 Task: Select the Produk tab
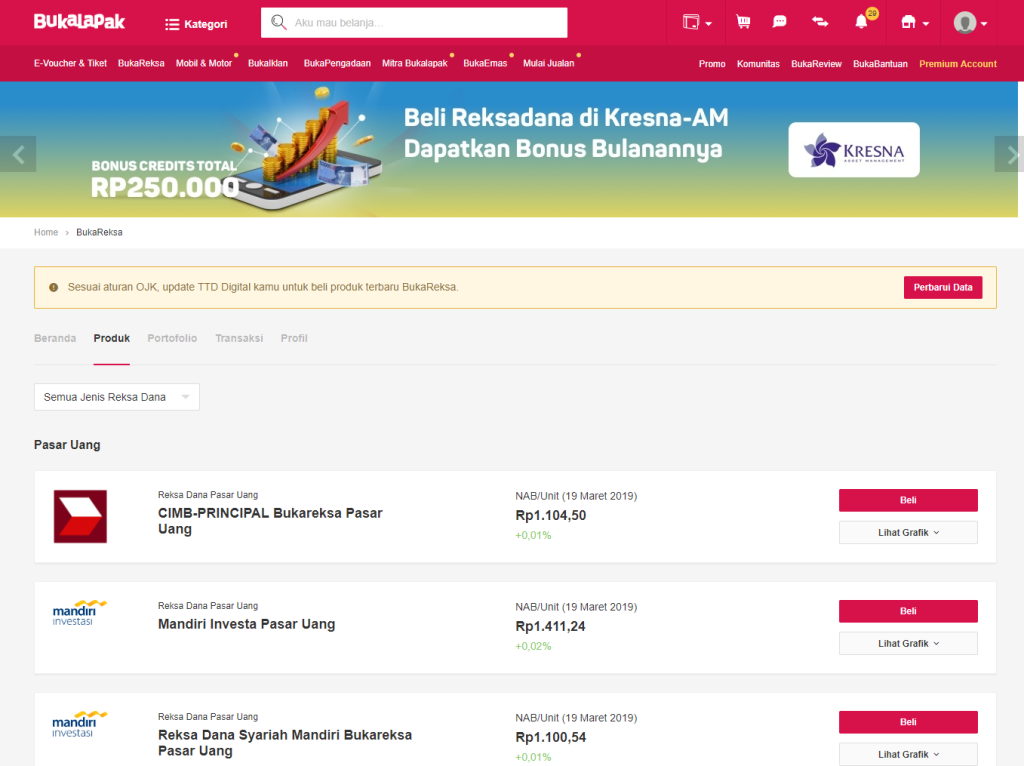click(x=112, y=338)
